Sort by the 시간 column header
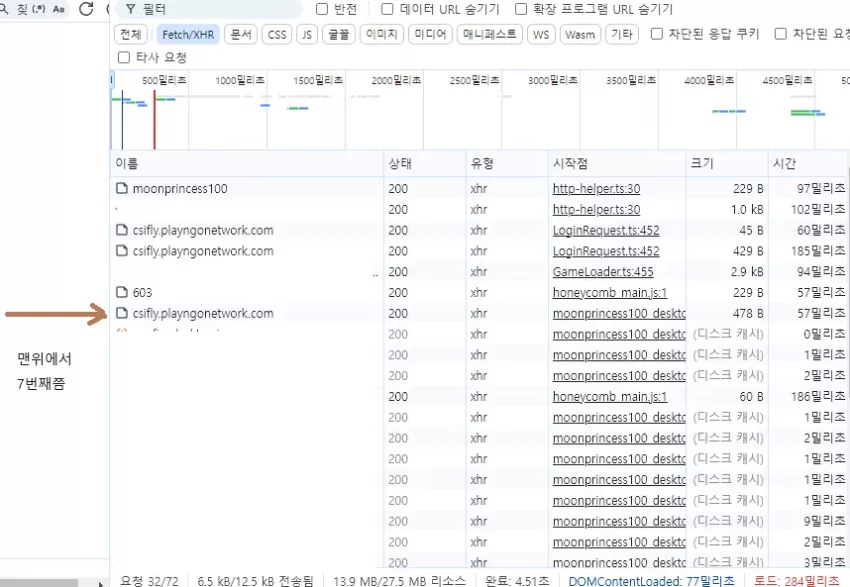The image size is (850, 587). (808, 163)
